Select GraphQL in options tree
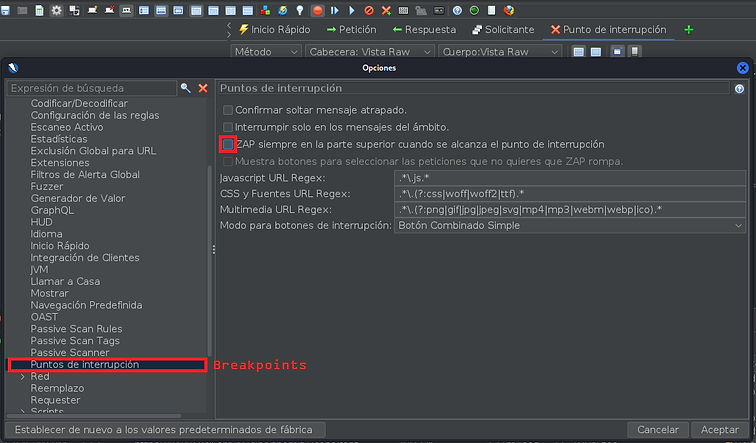Image resolution: width=756 pixels, height=443 pixels. [52, 210]
